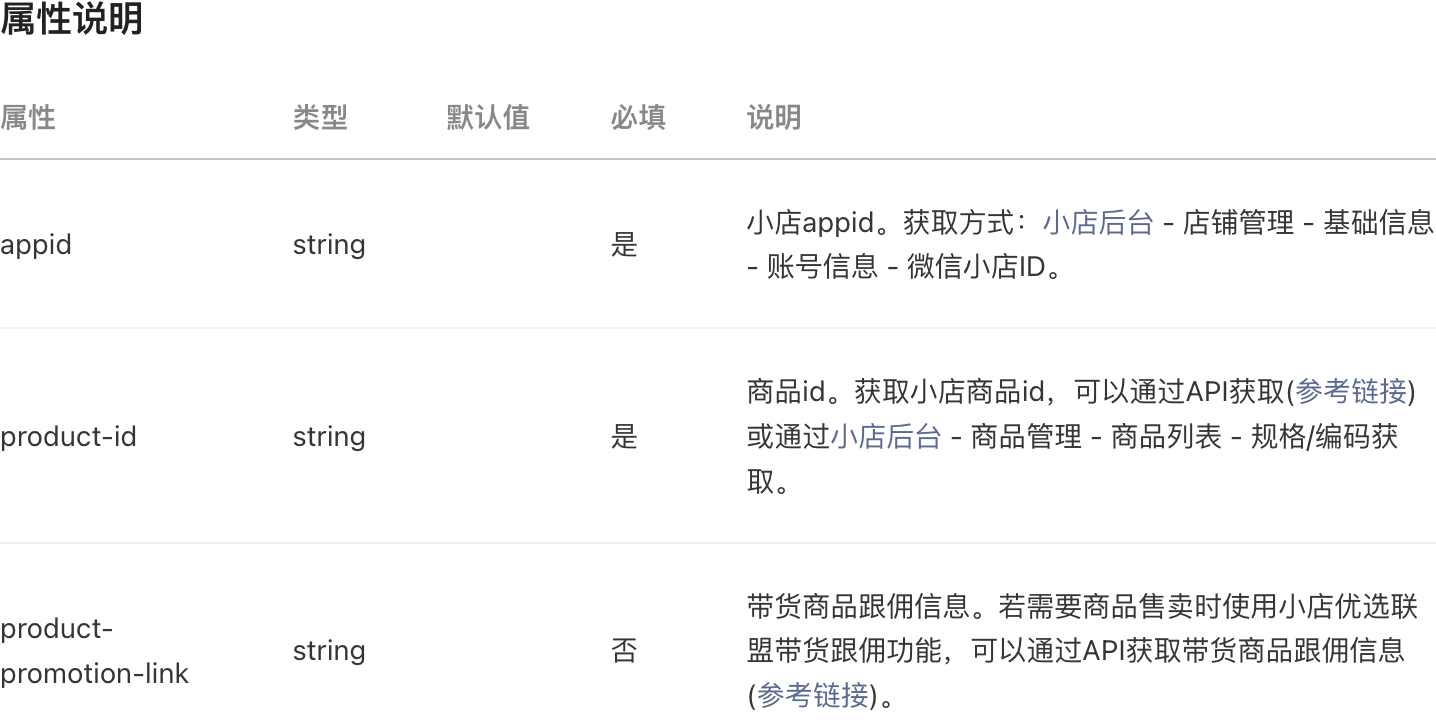Open 小店后台 link in appid row
Screen dimensions: 1436x726
(1098, 222)
